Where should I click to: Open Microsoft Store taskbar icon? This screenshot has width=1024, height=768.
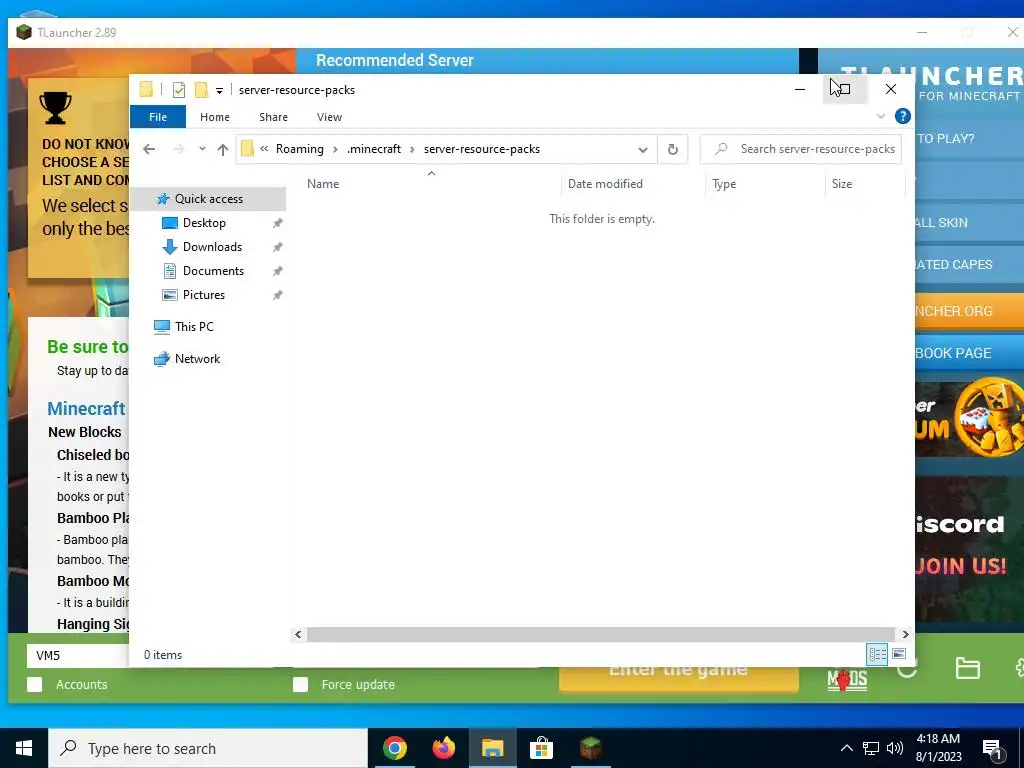(541, 748)
